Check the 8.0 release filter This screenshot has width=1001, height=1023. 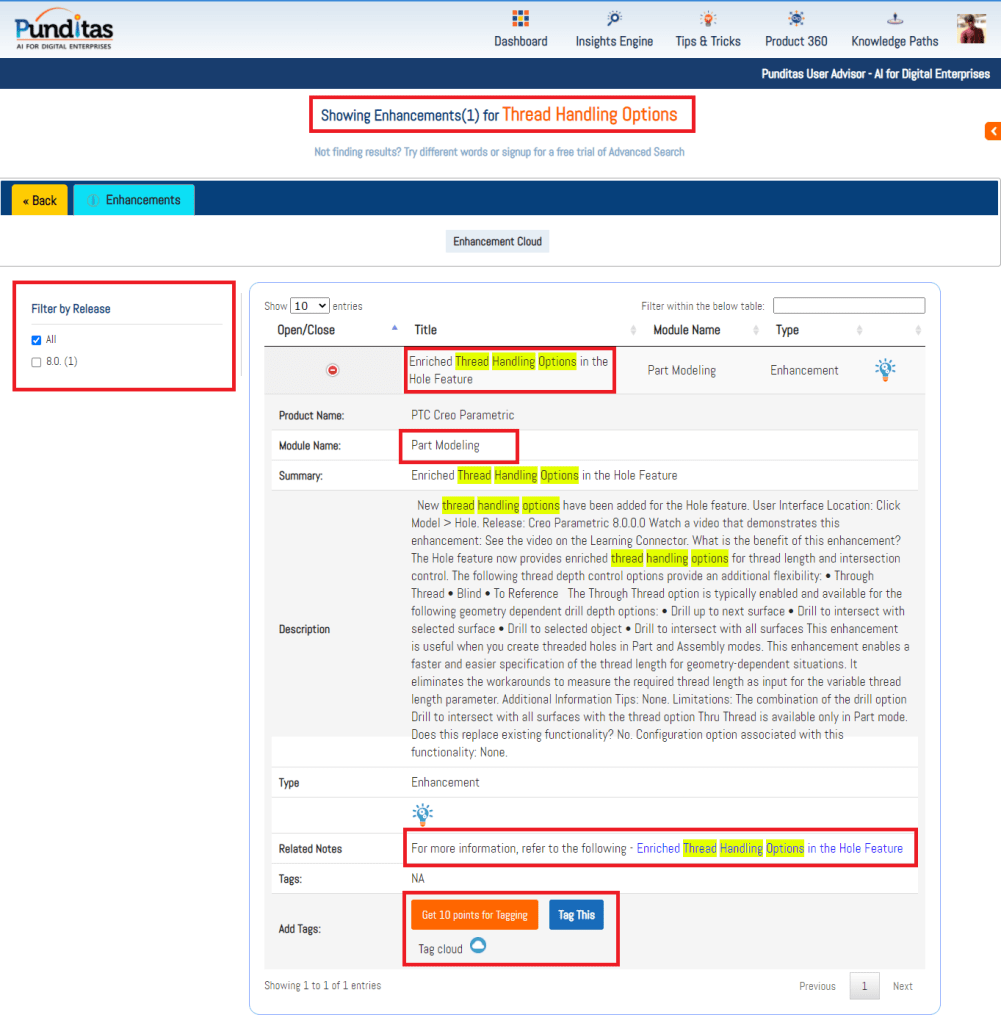coord(37,362)
